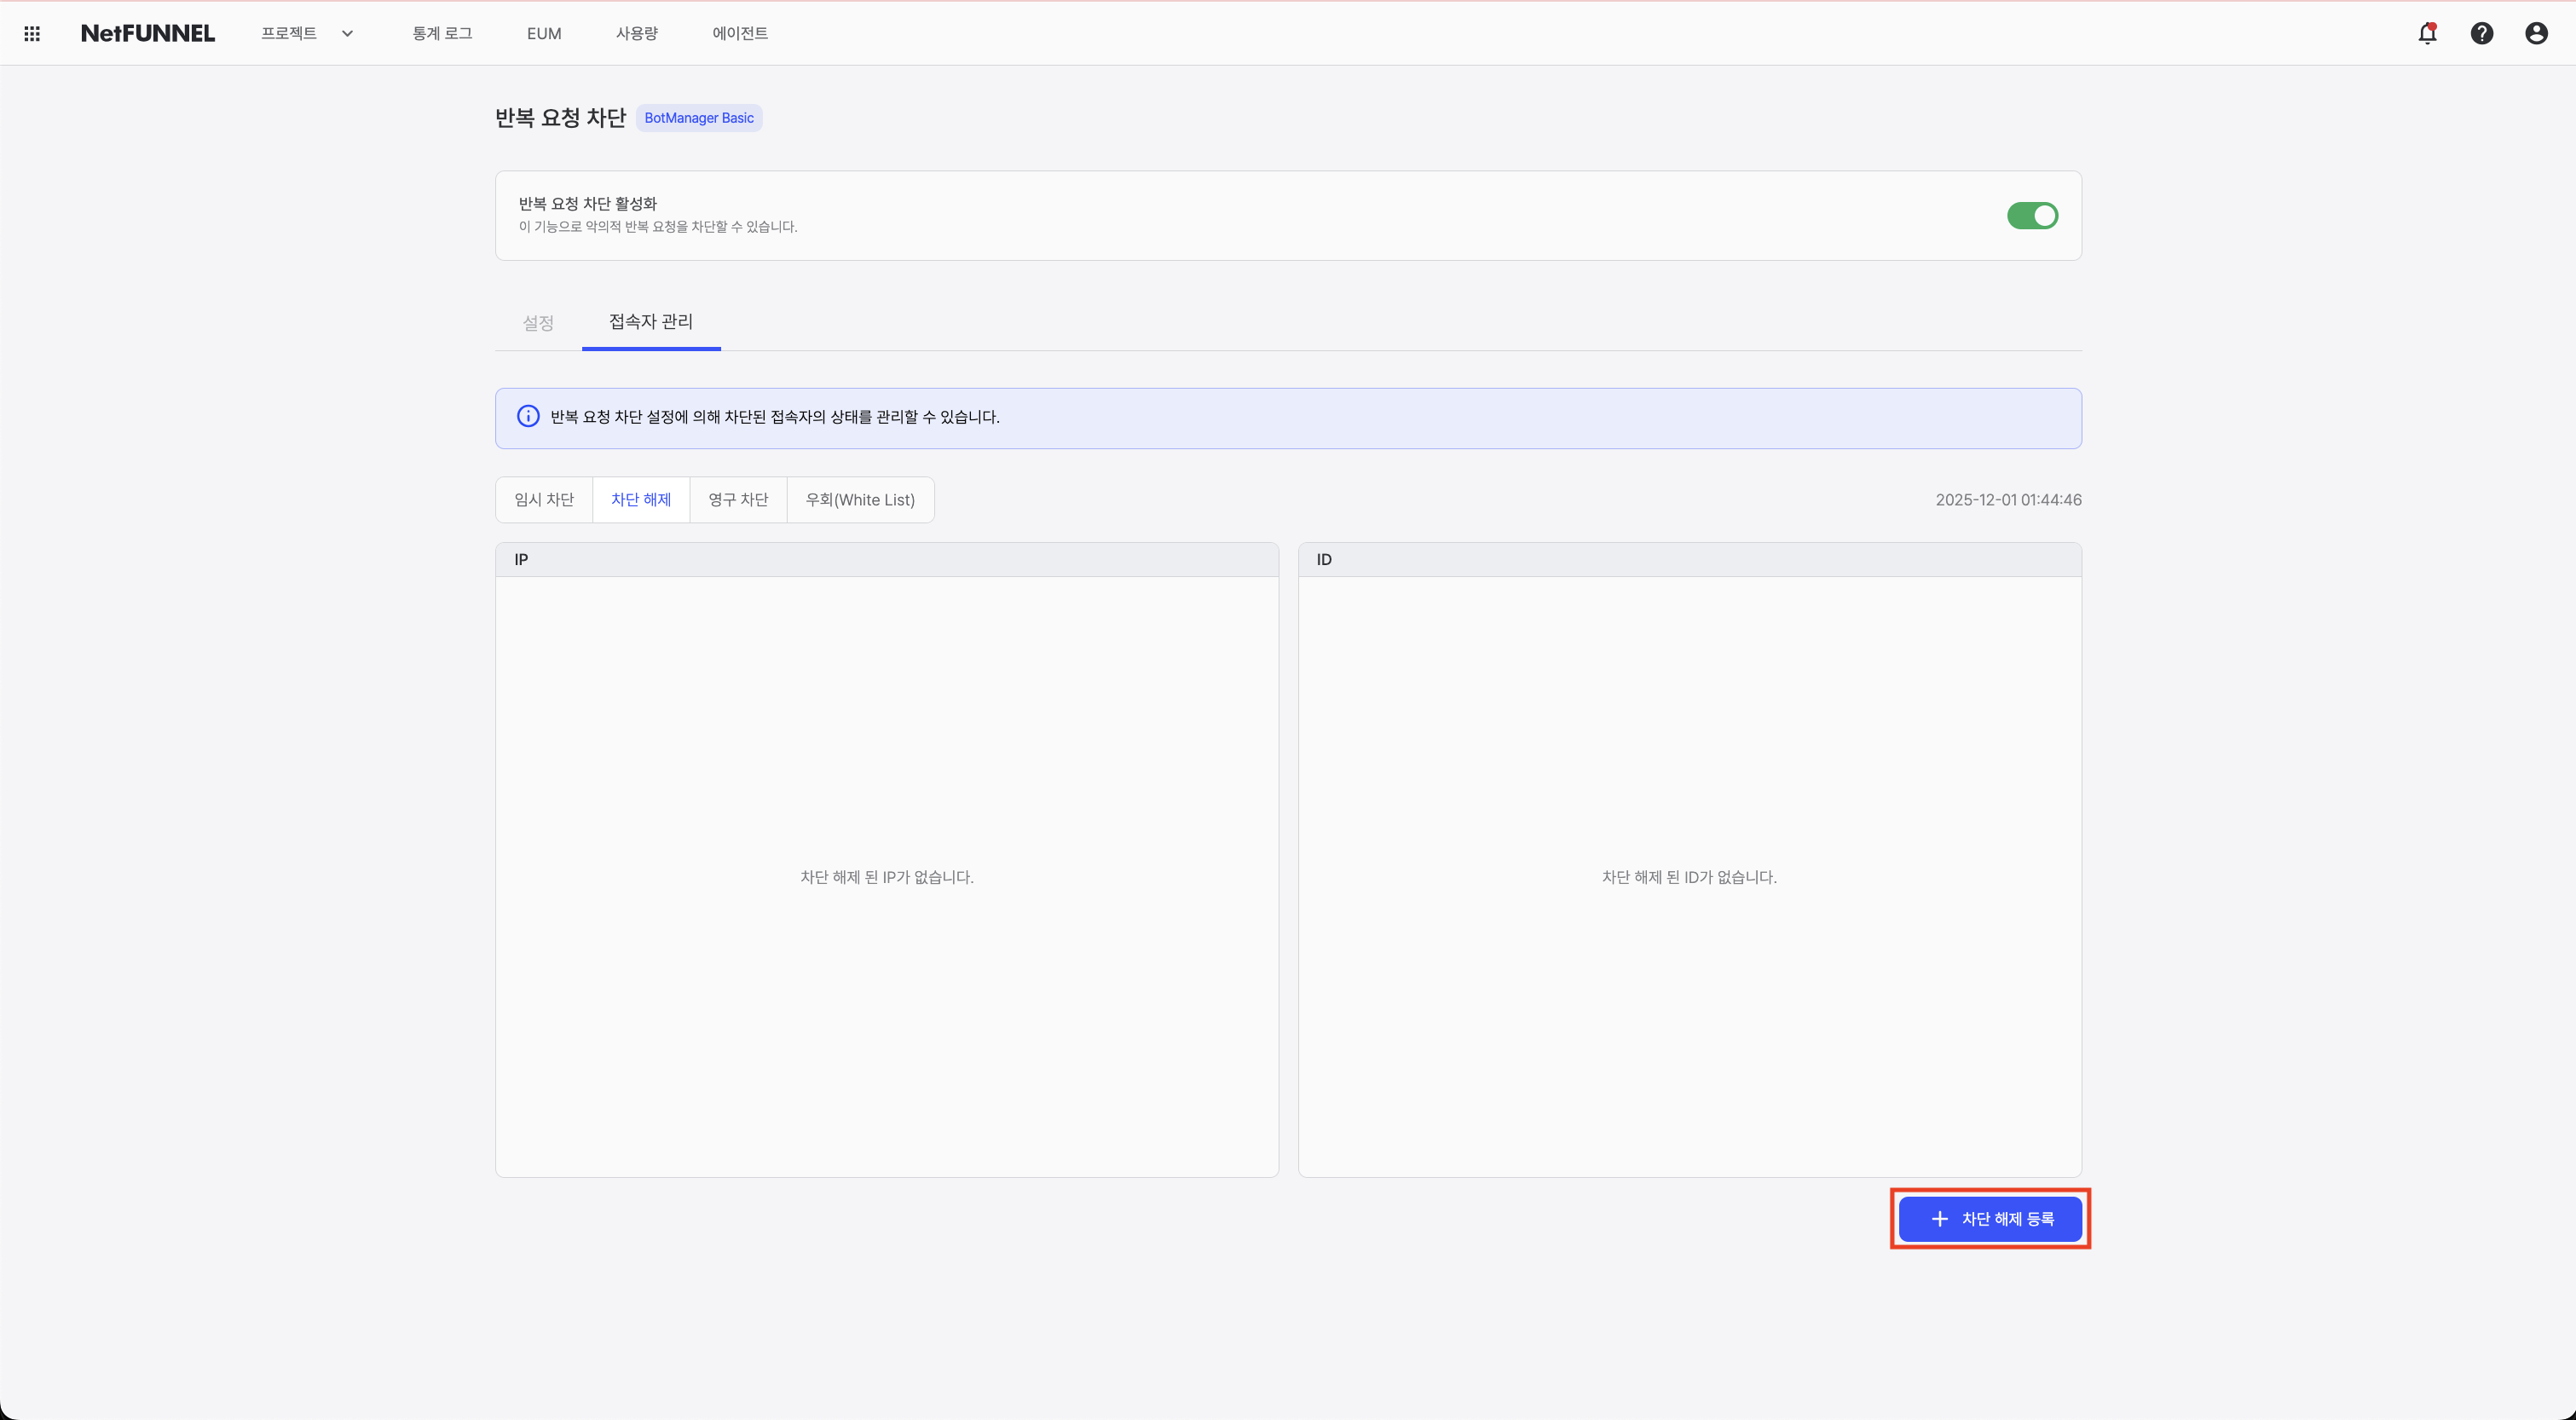Switch to the 설정 tab
This screenshot has width=2576, height=1420.
[x=537, y=322]
